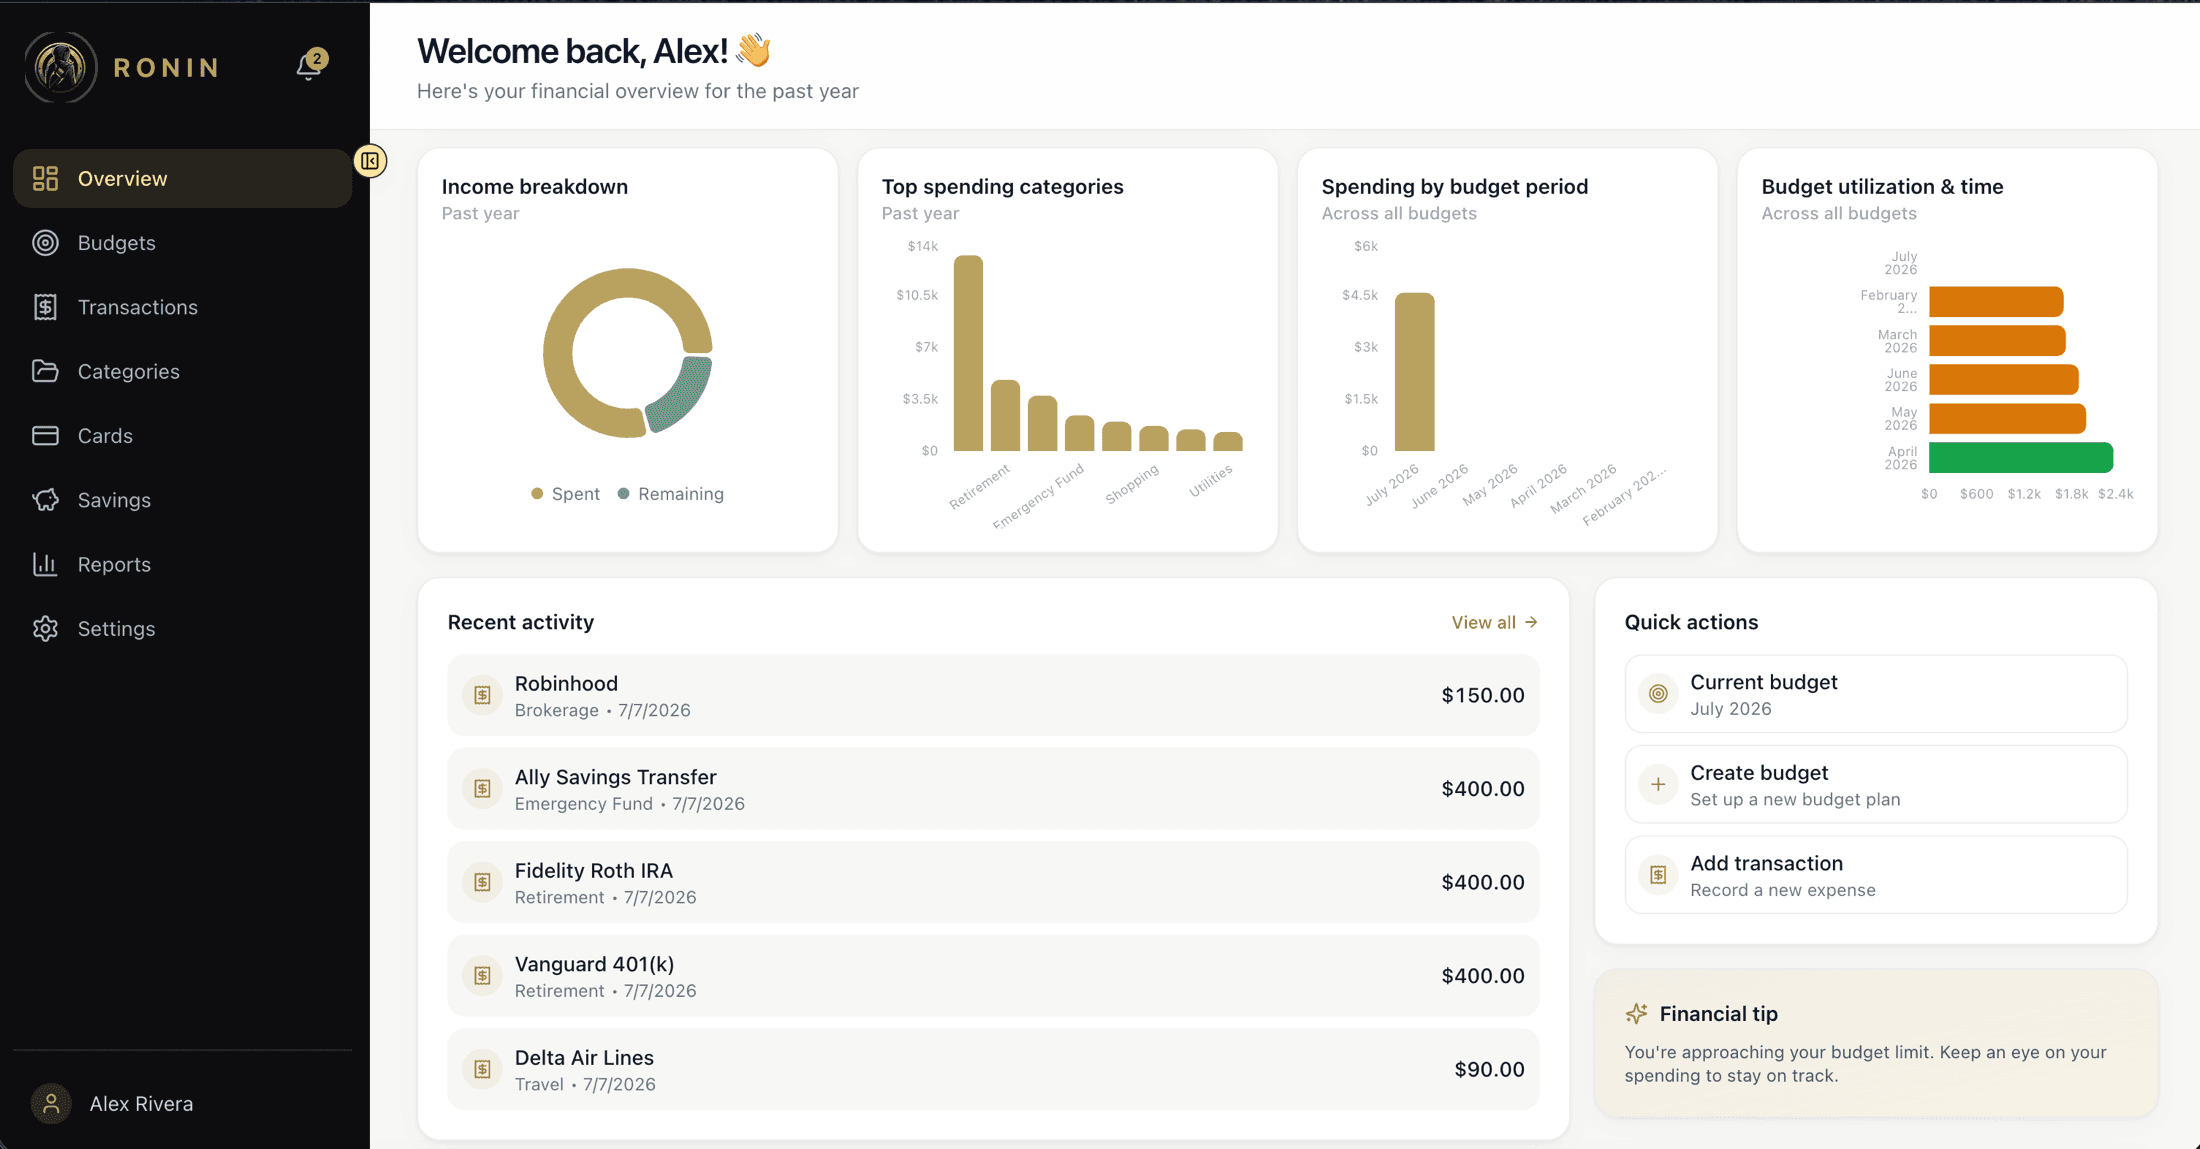Image resolution: width=2200 pixels, height=1149 pixels.
Task: Open the Ally Savings Transfer transaction
Action: point(993,789)
